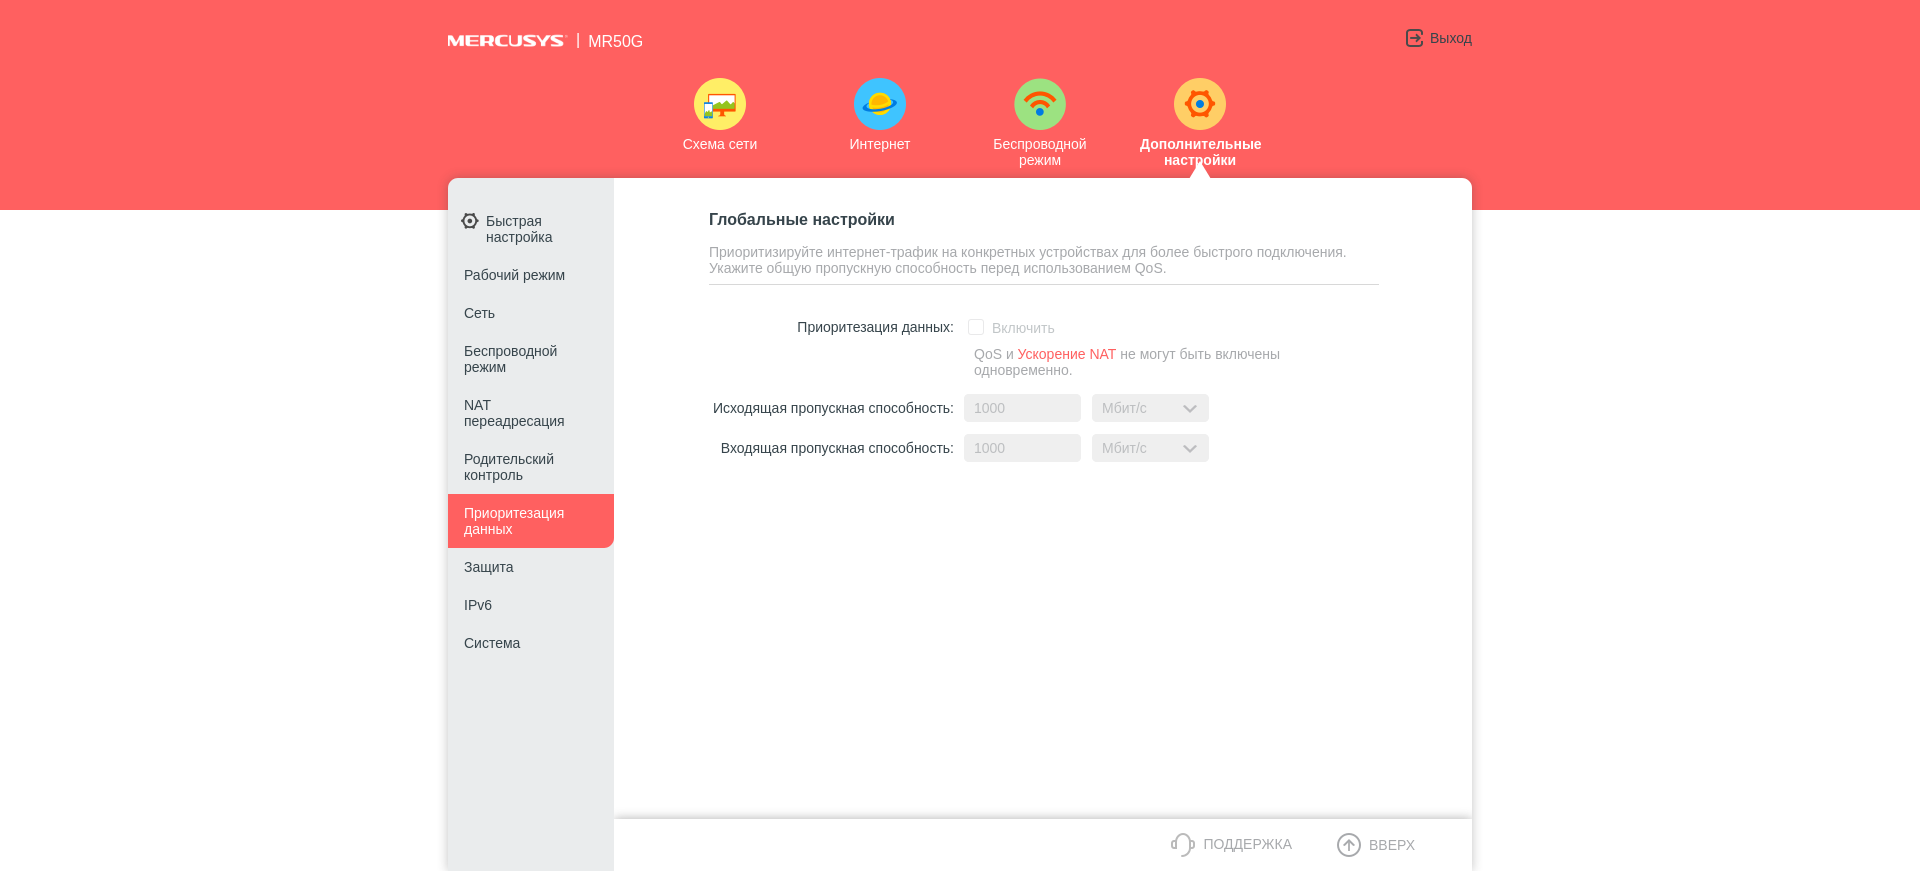Open the Сеть sidebar section
The height and width of the screenshot is (871, 1920).
[x=479, y=313]
